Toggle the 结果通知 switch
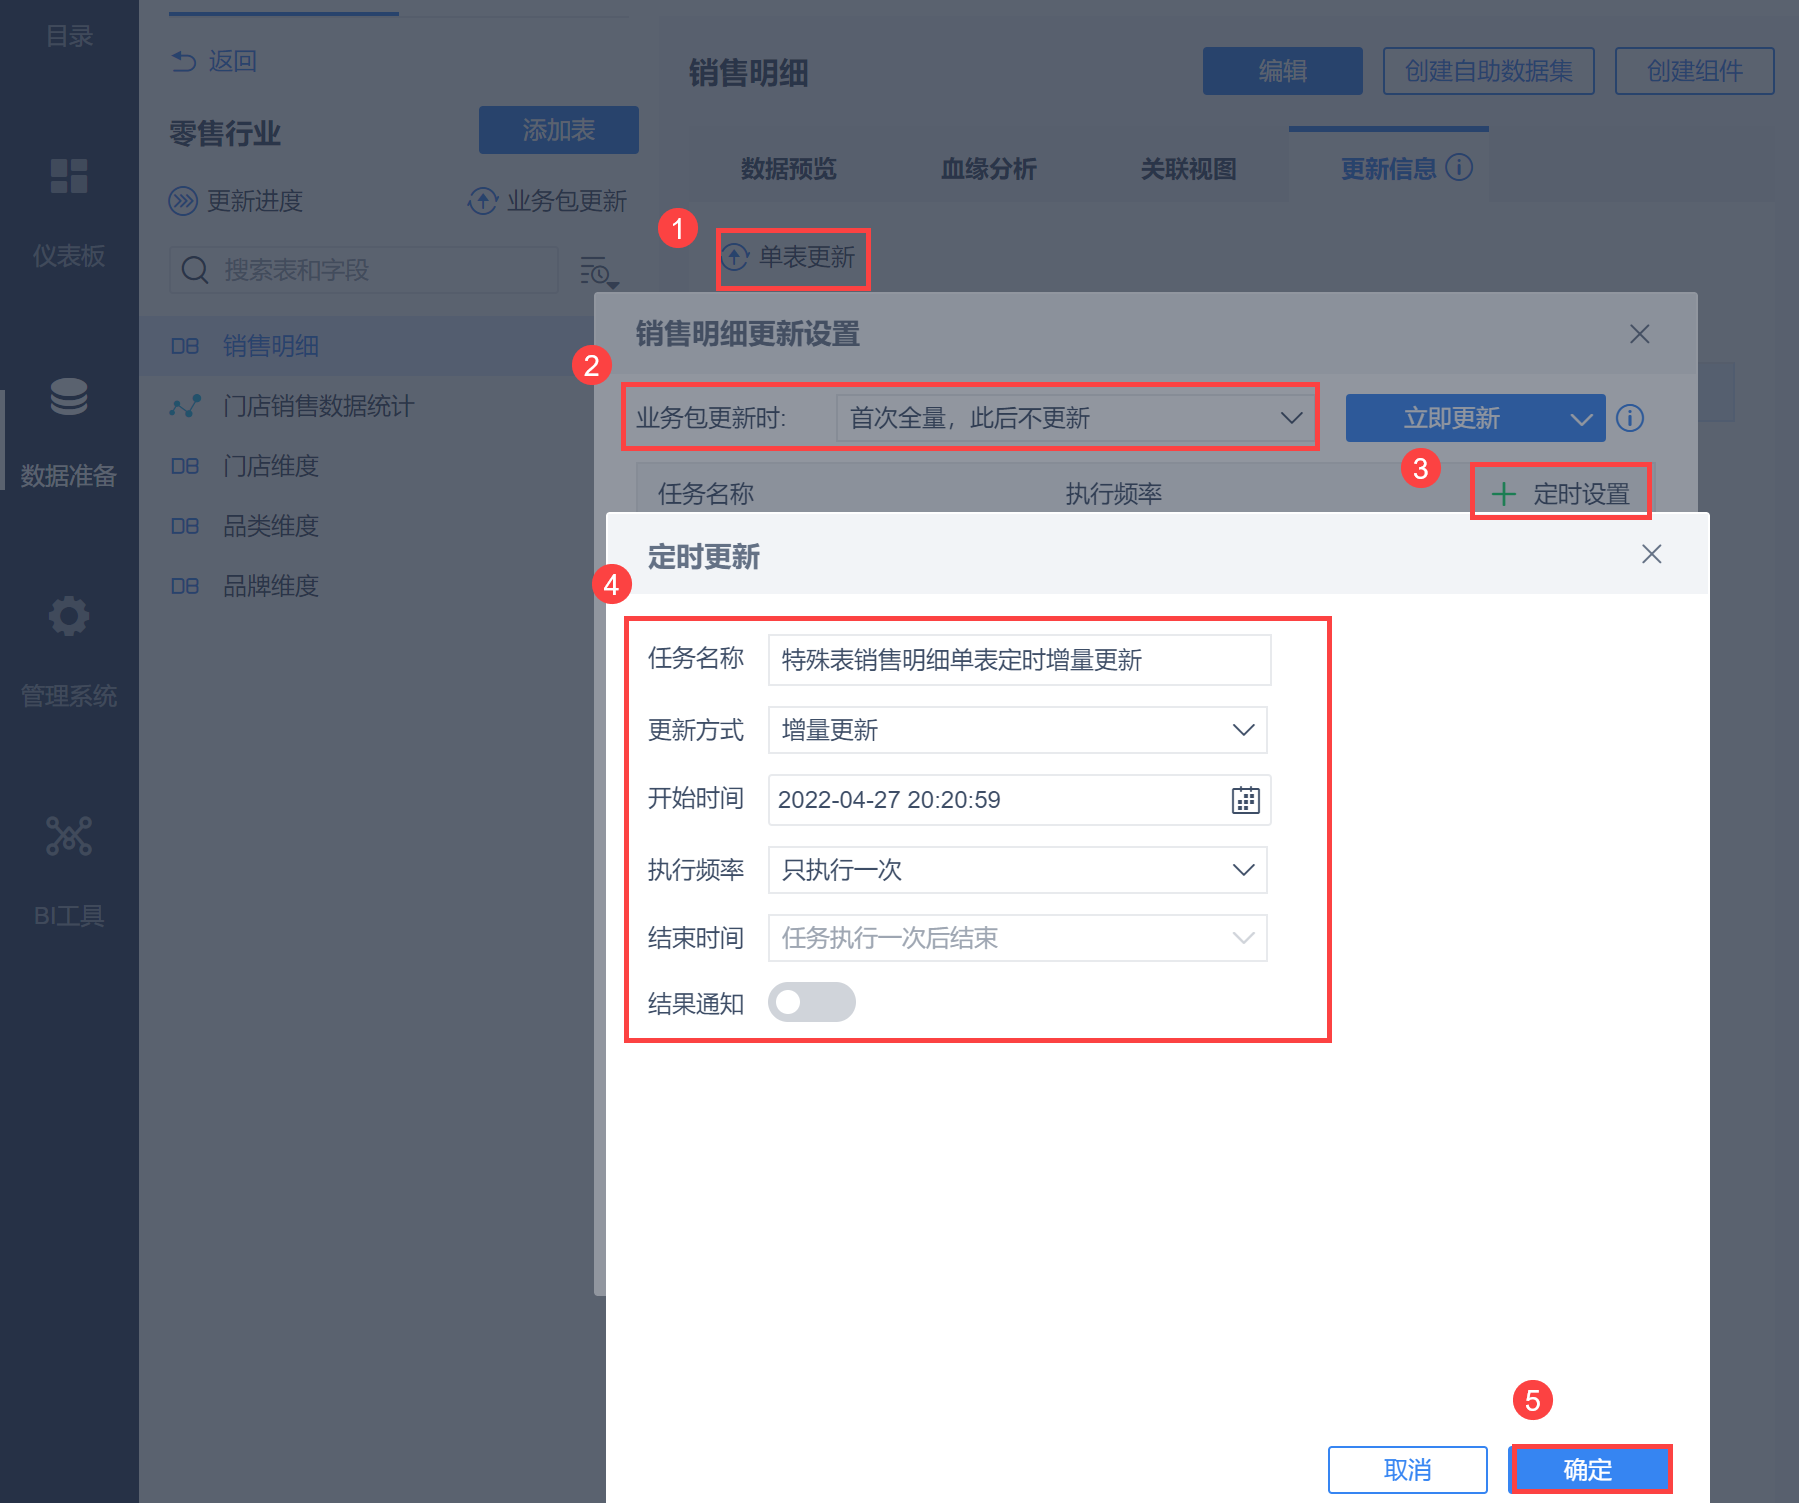1799x1503 pixels. pyautogui.click(x=811, y=1002)
